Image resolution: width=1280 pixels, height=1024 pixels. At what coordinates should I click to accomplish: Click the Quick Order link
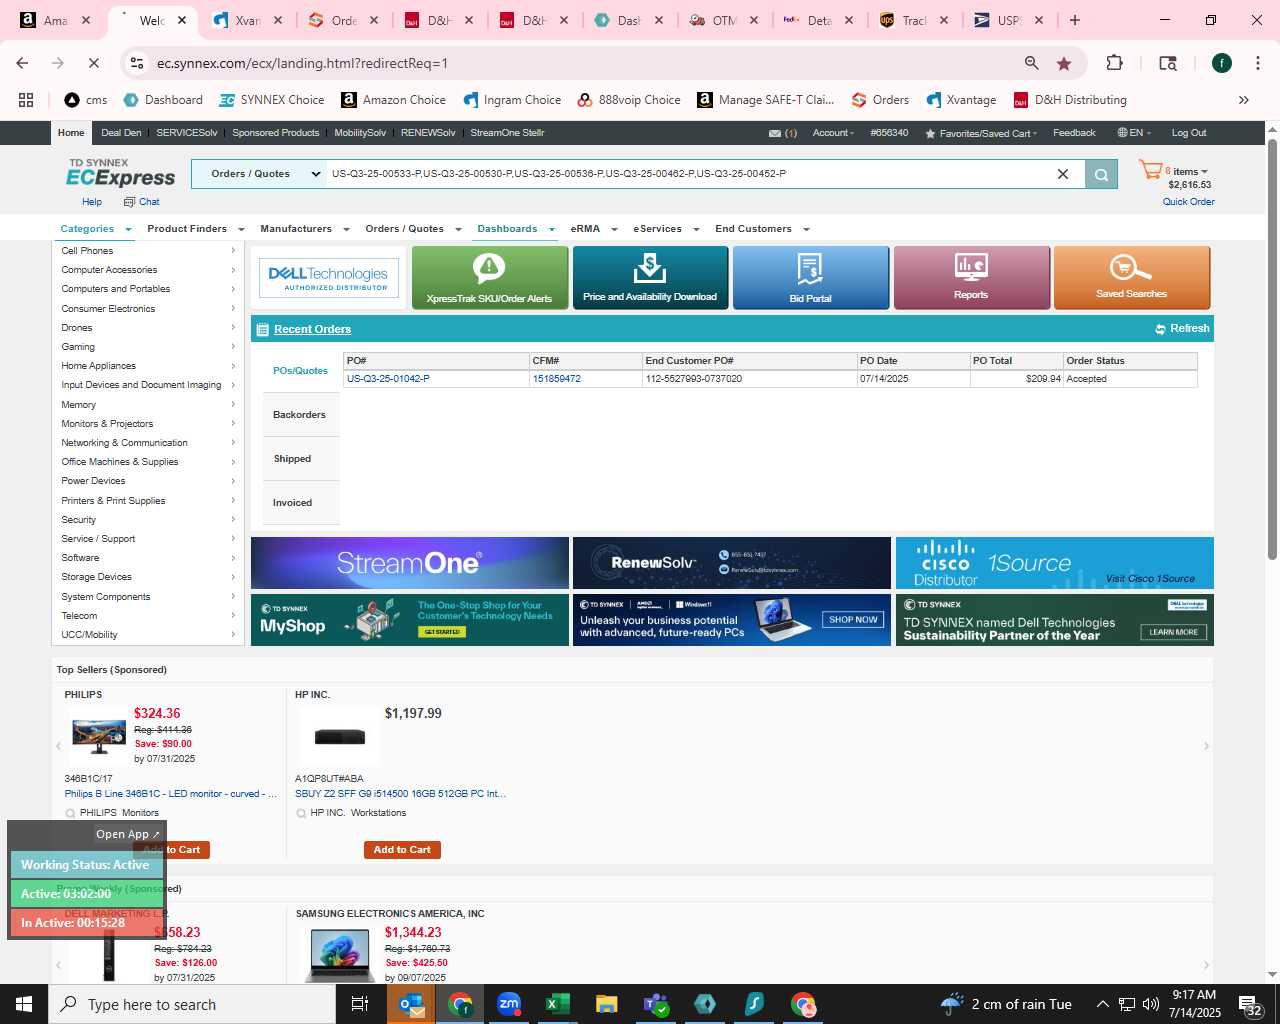point(1189,202)
